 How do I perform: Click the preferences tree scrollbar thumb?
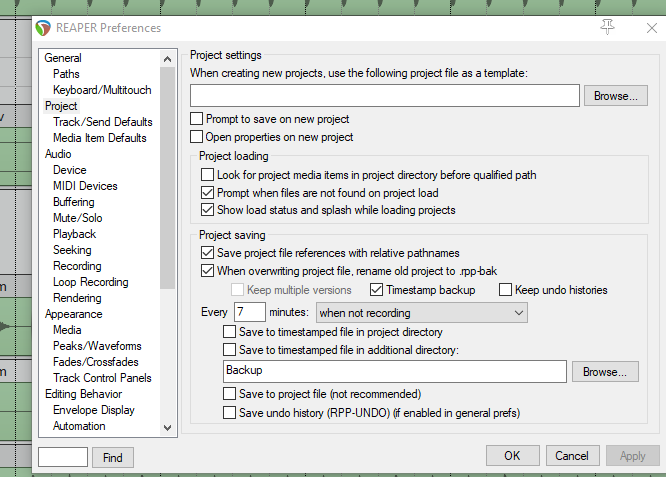click(x=167, y=178)
